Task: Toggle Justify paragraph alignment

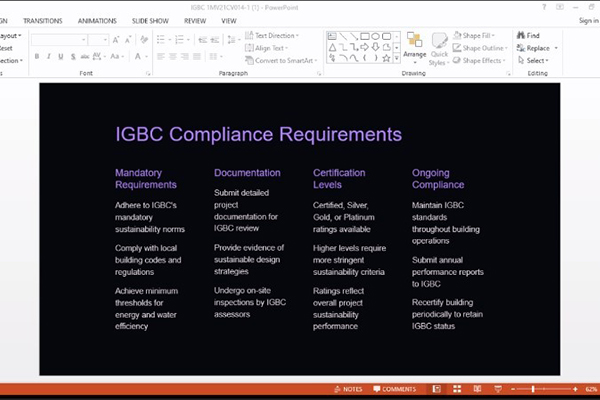Action: (197, 57)
